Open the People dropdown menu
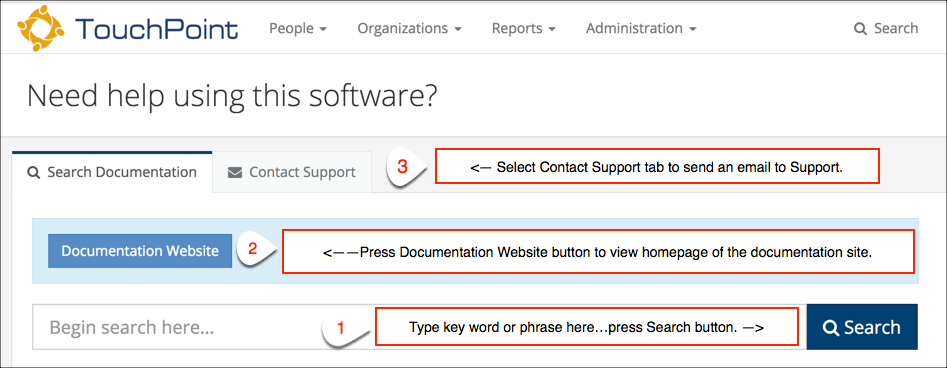Viewport: 947px width, 368px height. (x=298, y=28)
